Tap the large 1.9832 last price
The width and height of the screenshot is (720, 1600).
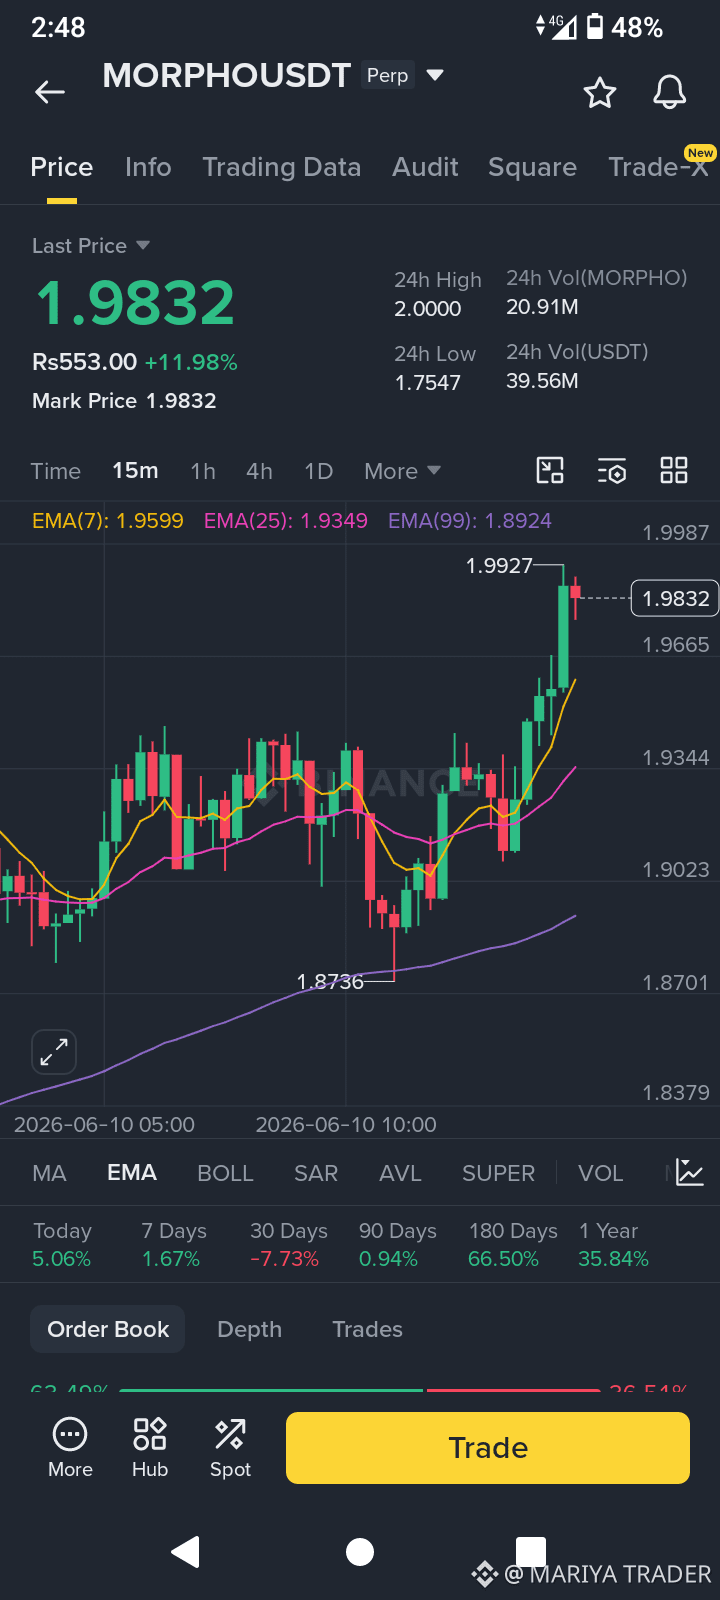pyautogui.click(x=135, y=303)
